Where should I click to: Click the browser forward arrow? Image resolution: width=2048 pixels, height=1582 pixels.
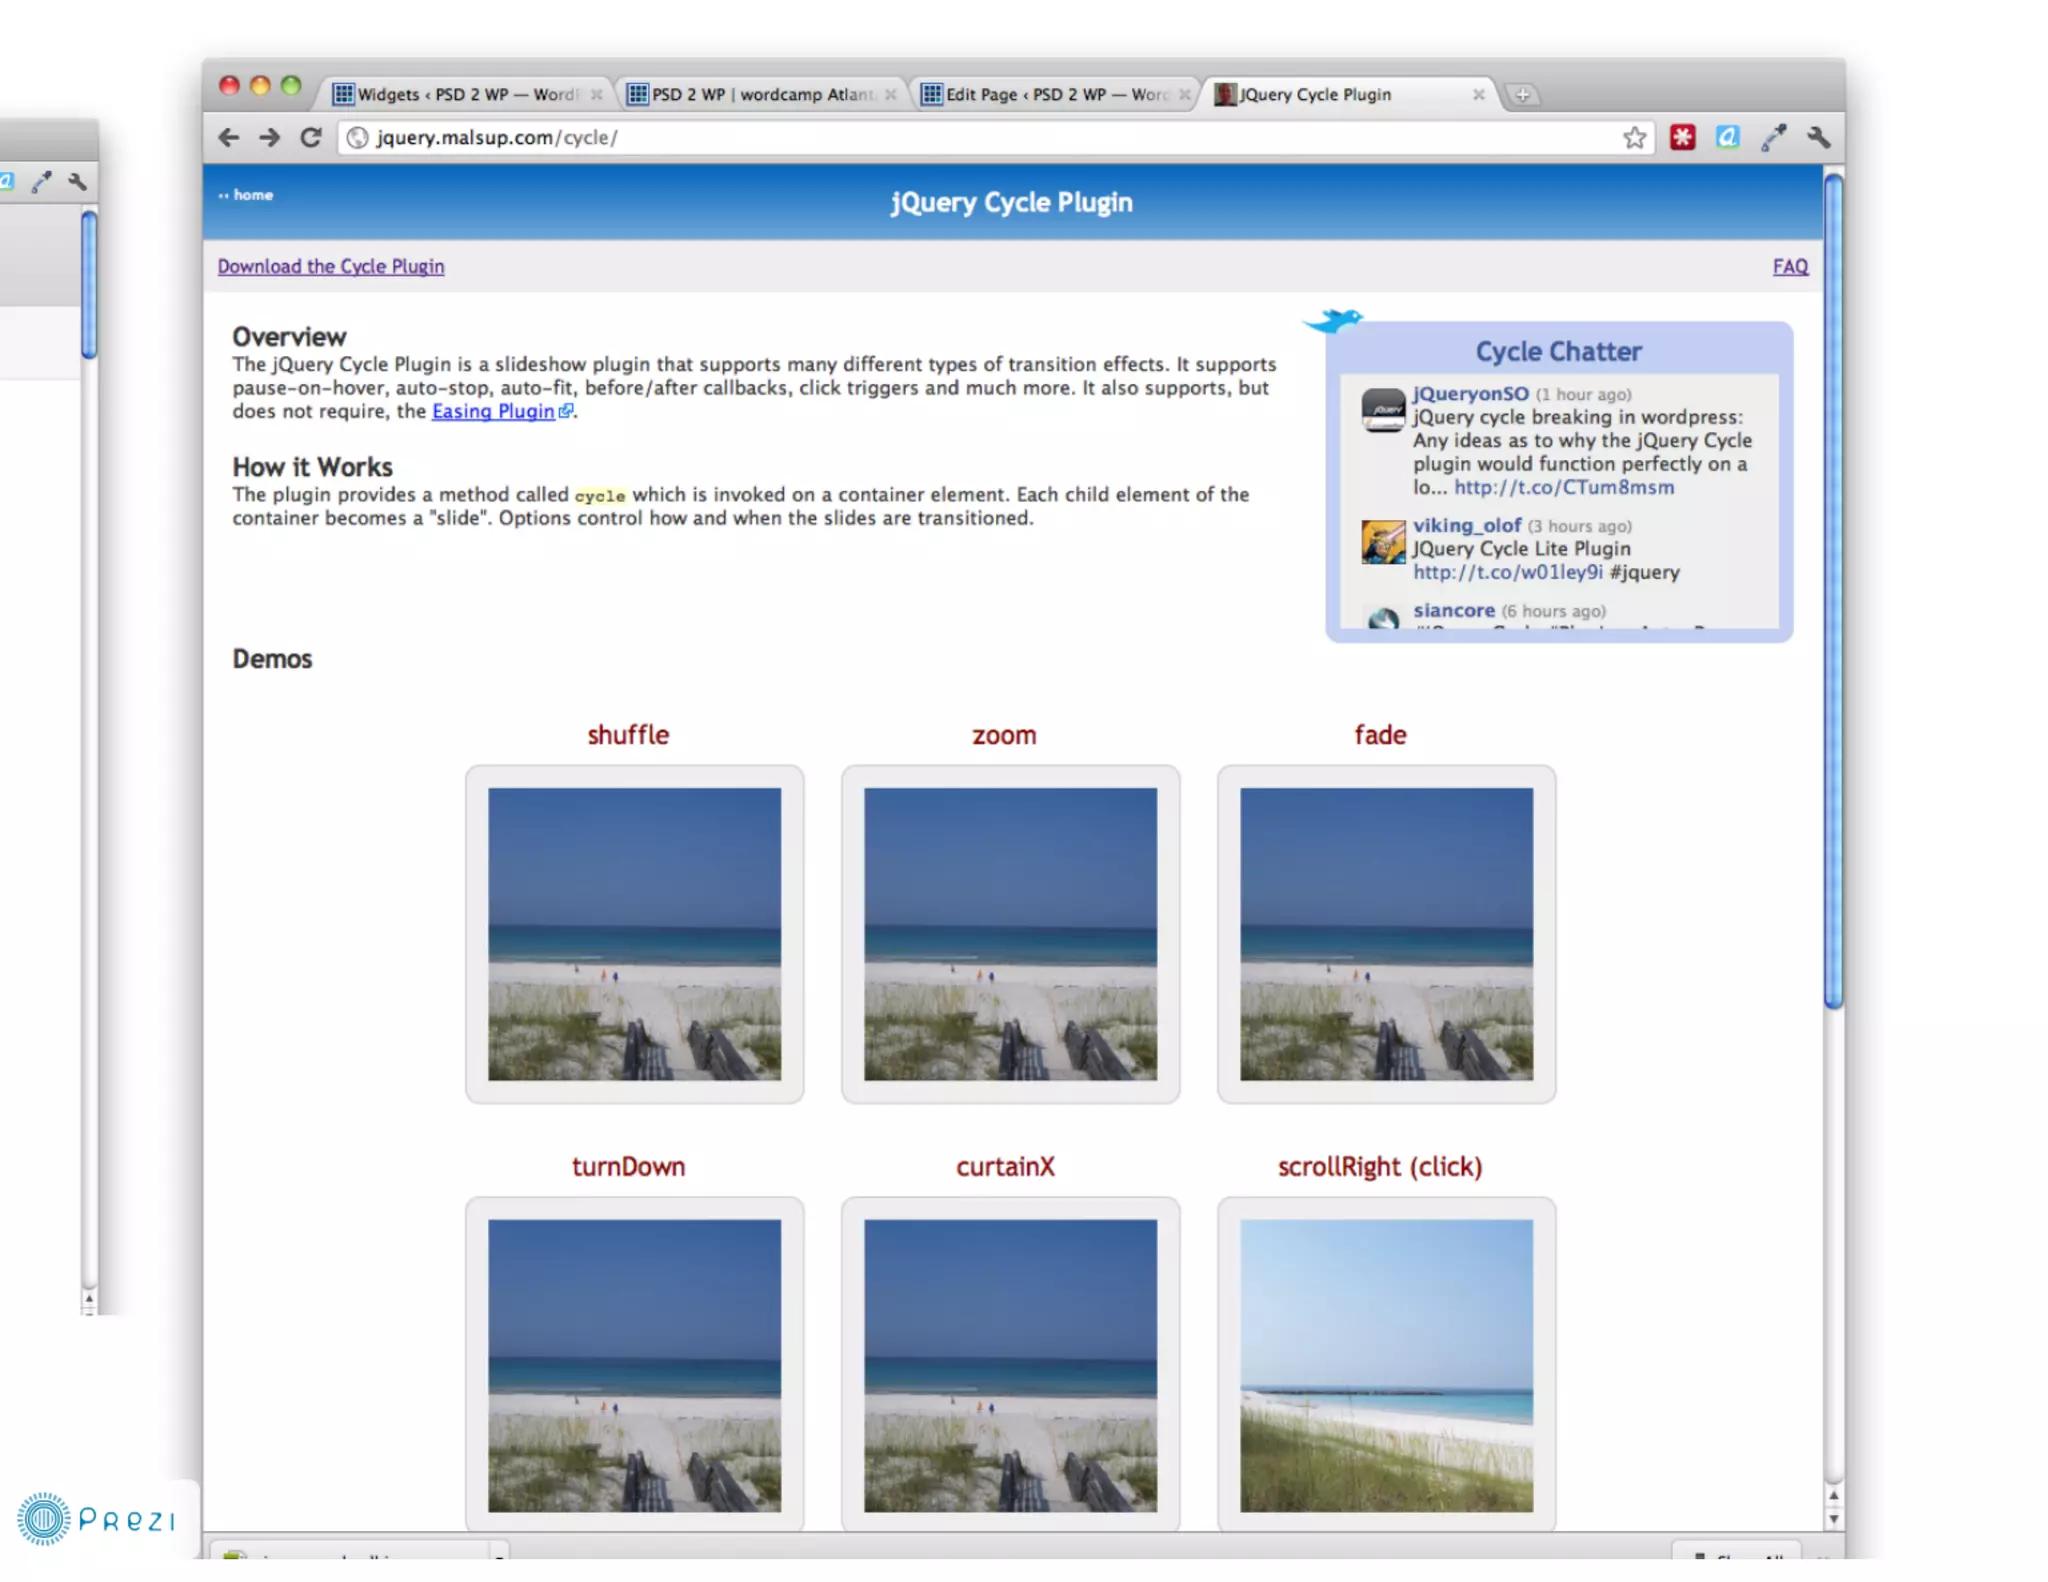[x=269, y=137]
